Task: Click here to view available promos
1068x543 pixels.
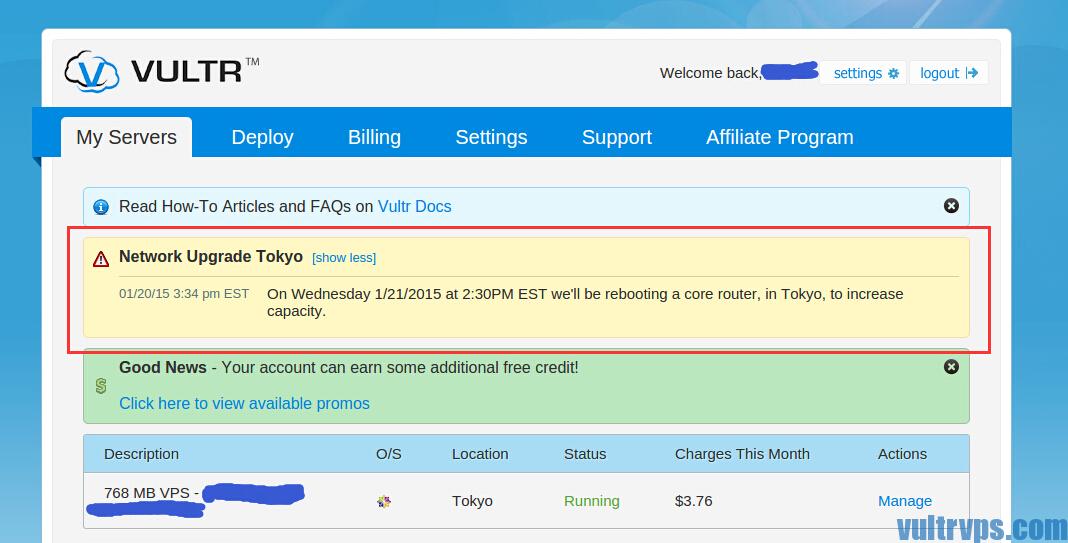Action: tap(244, 403)
